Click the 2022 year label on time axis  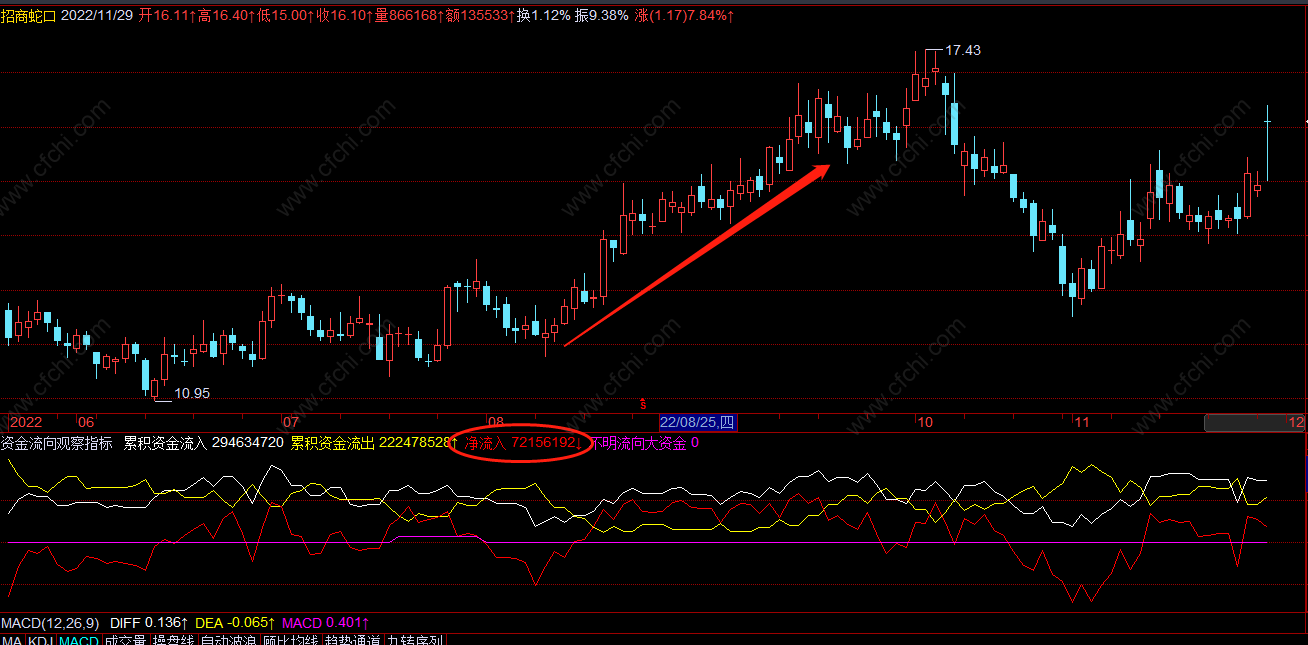[x=27, y=423]
